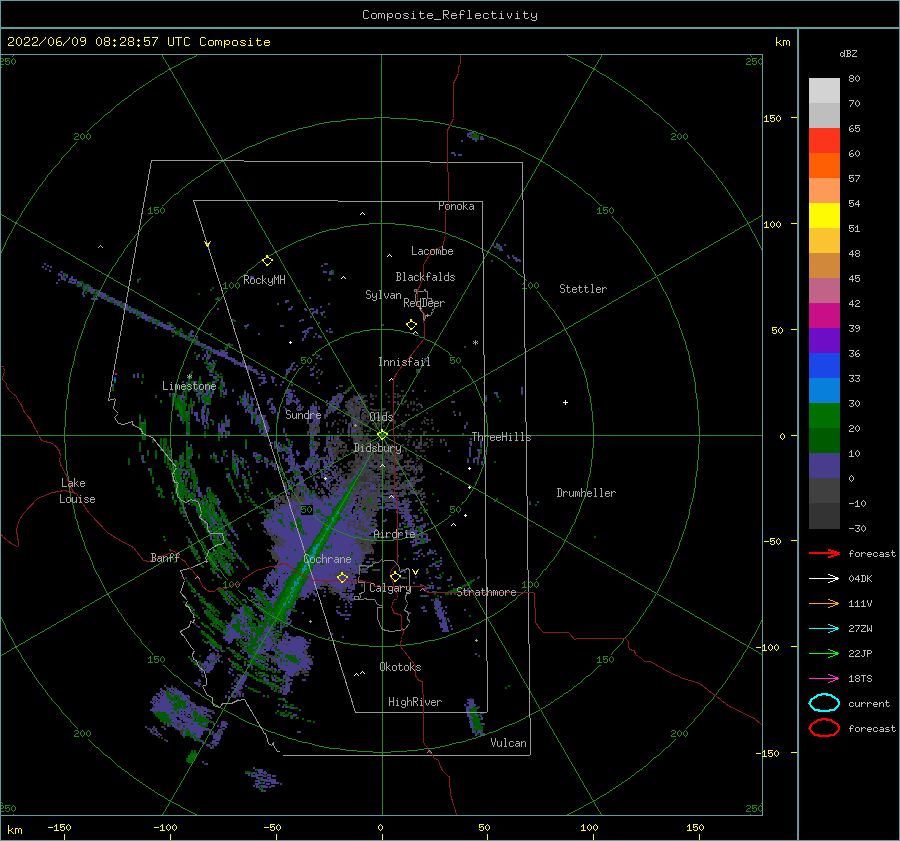Click the yellow diamond marker below Cochrane

[342, 578]
